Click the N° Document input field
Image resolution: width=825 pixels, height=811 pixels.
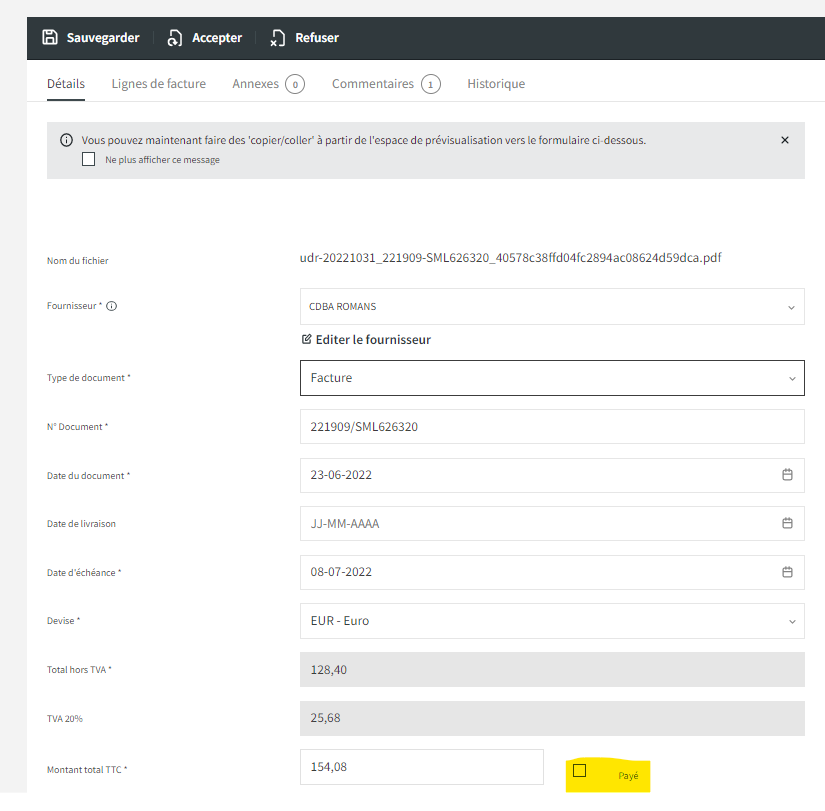click(552, 426)
